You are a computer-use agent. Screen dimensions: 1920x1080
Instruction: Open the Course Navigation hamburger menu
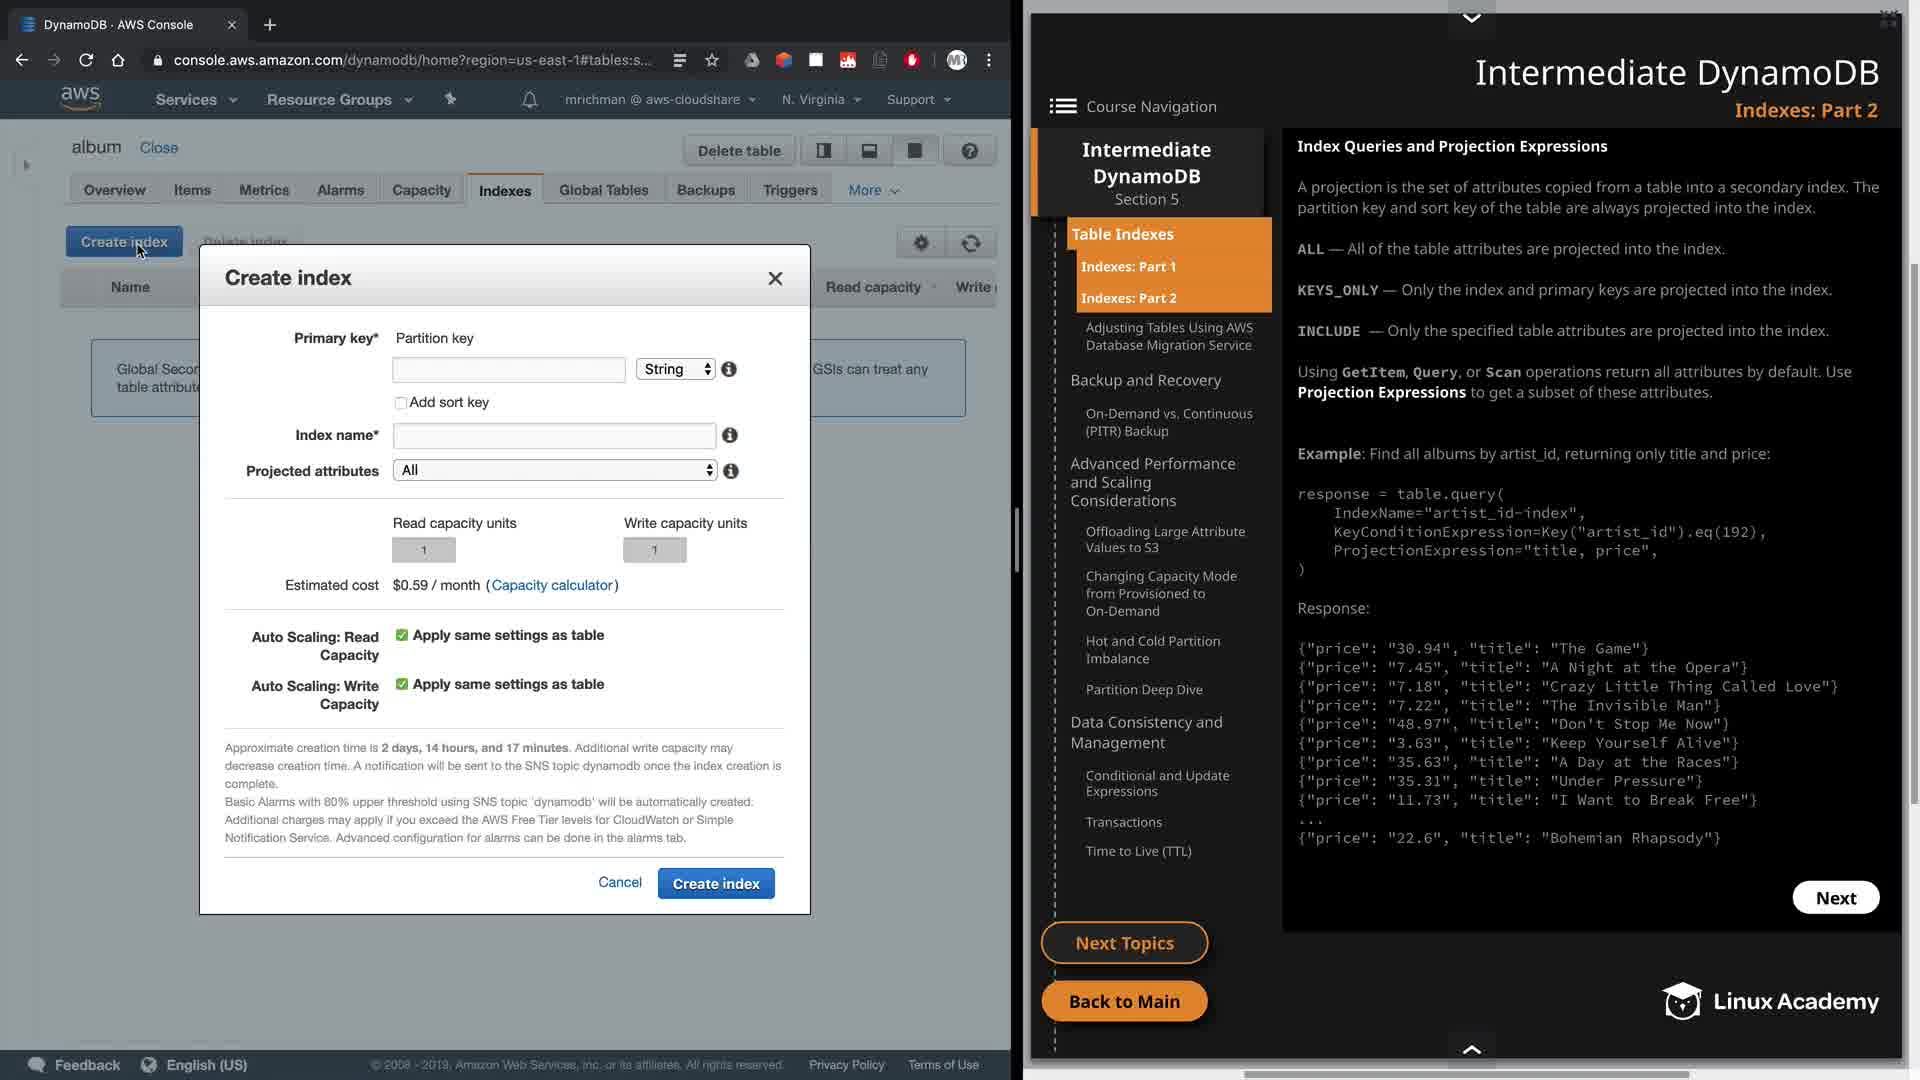point(1062,106)
